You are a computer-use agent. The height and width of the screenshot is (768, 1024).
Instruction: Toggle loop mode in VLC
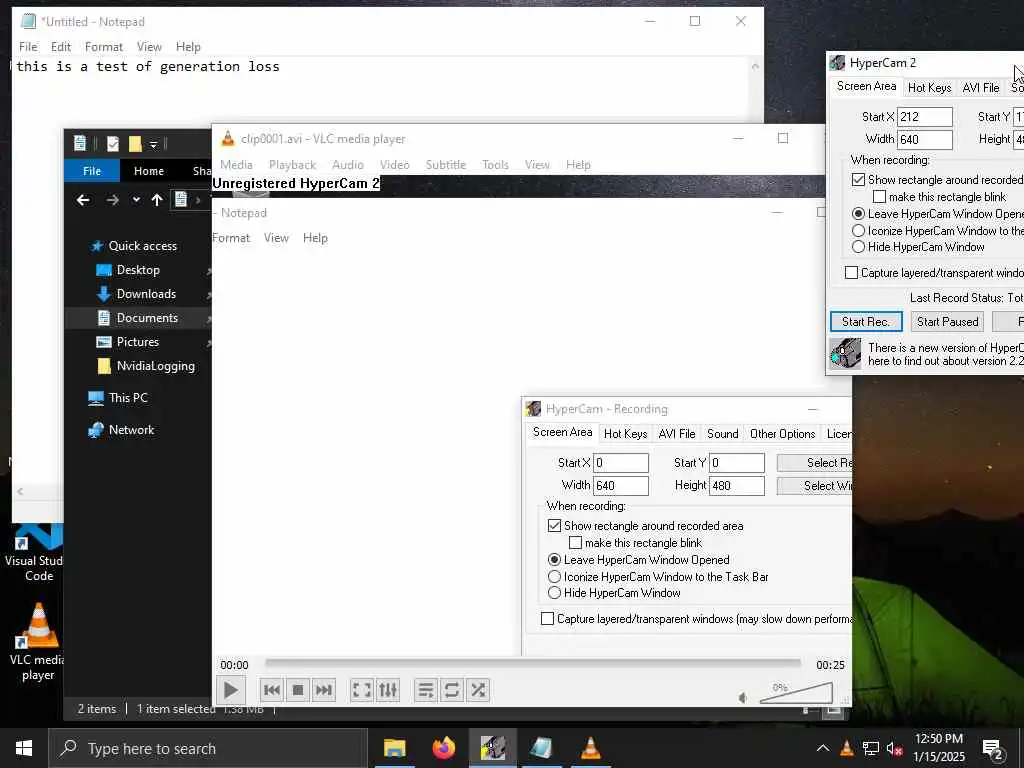tap(451, 690)
